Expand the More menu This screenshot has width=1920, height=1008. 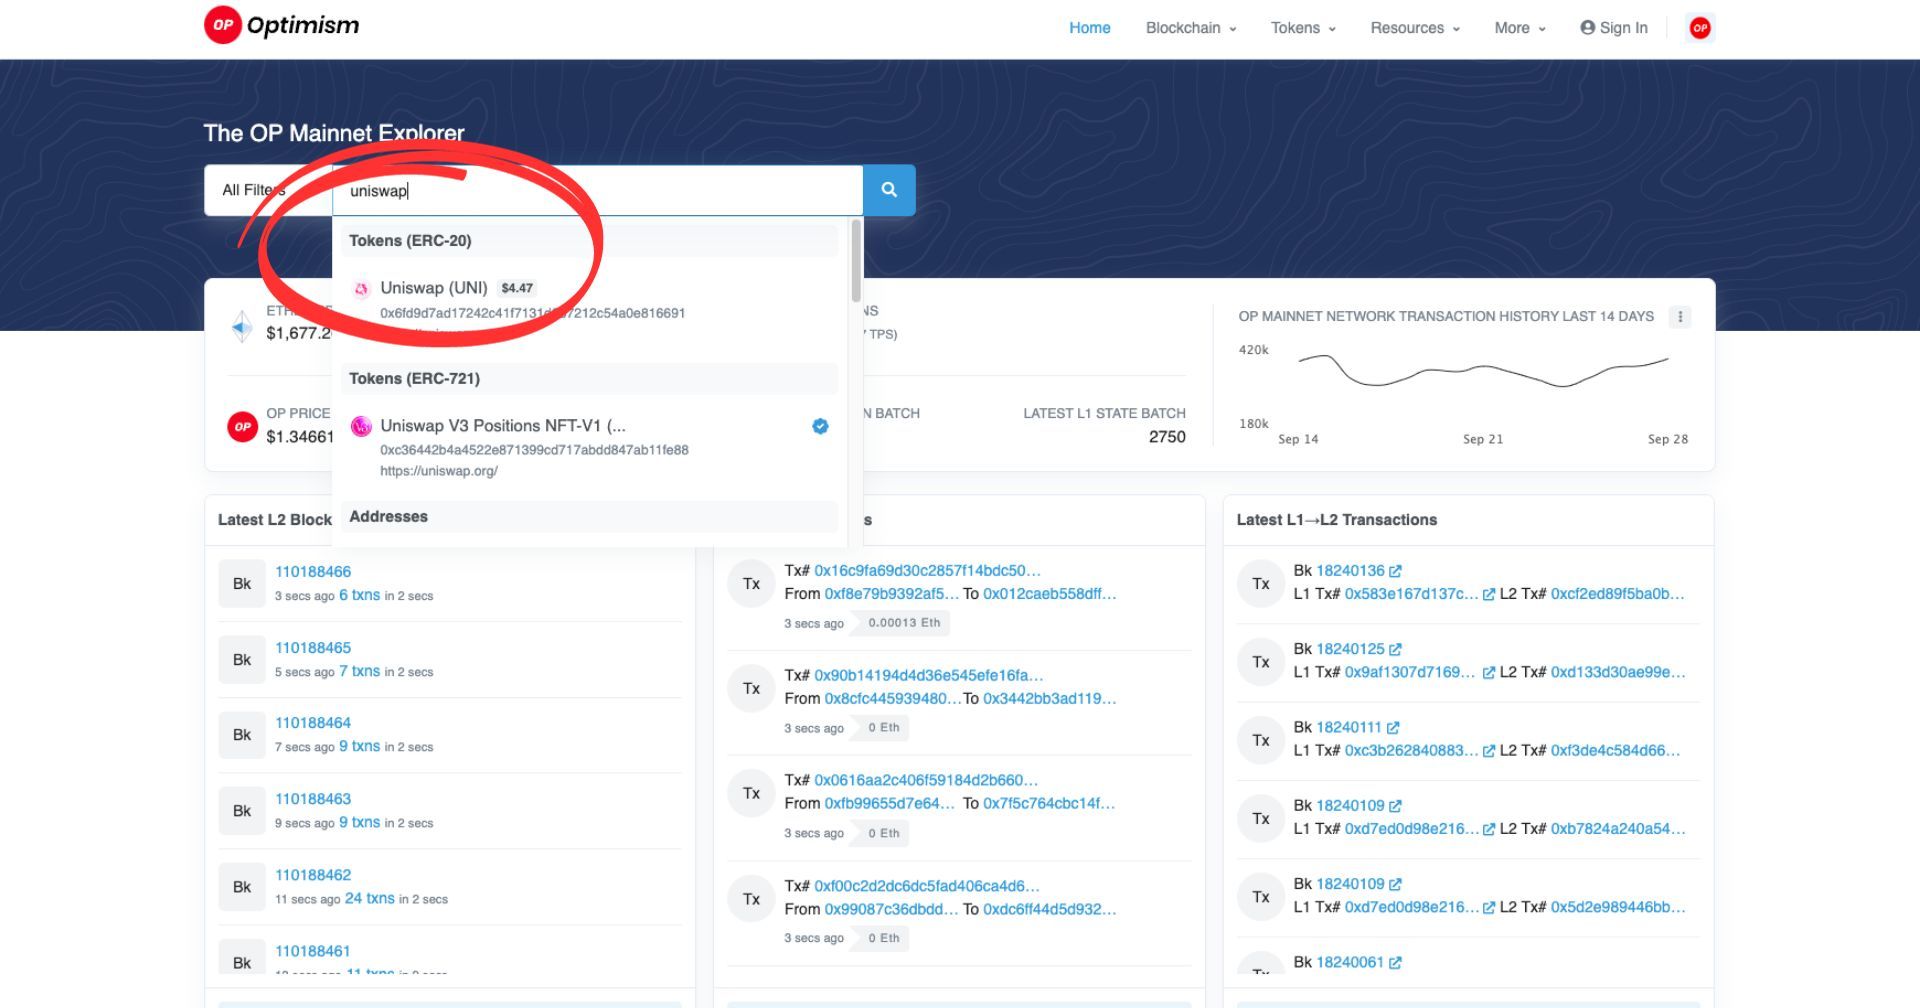1520,28
